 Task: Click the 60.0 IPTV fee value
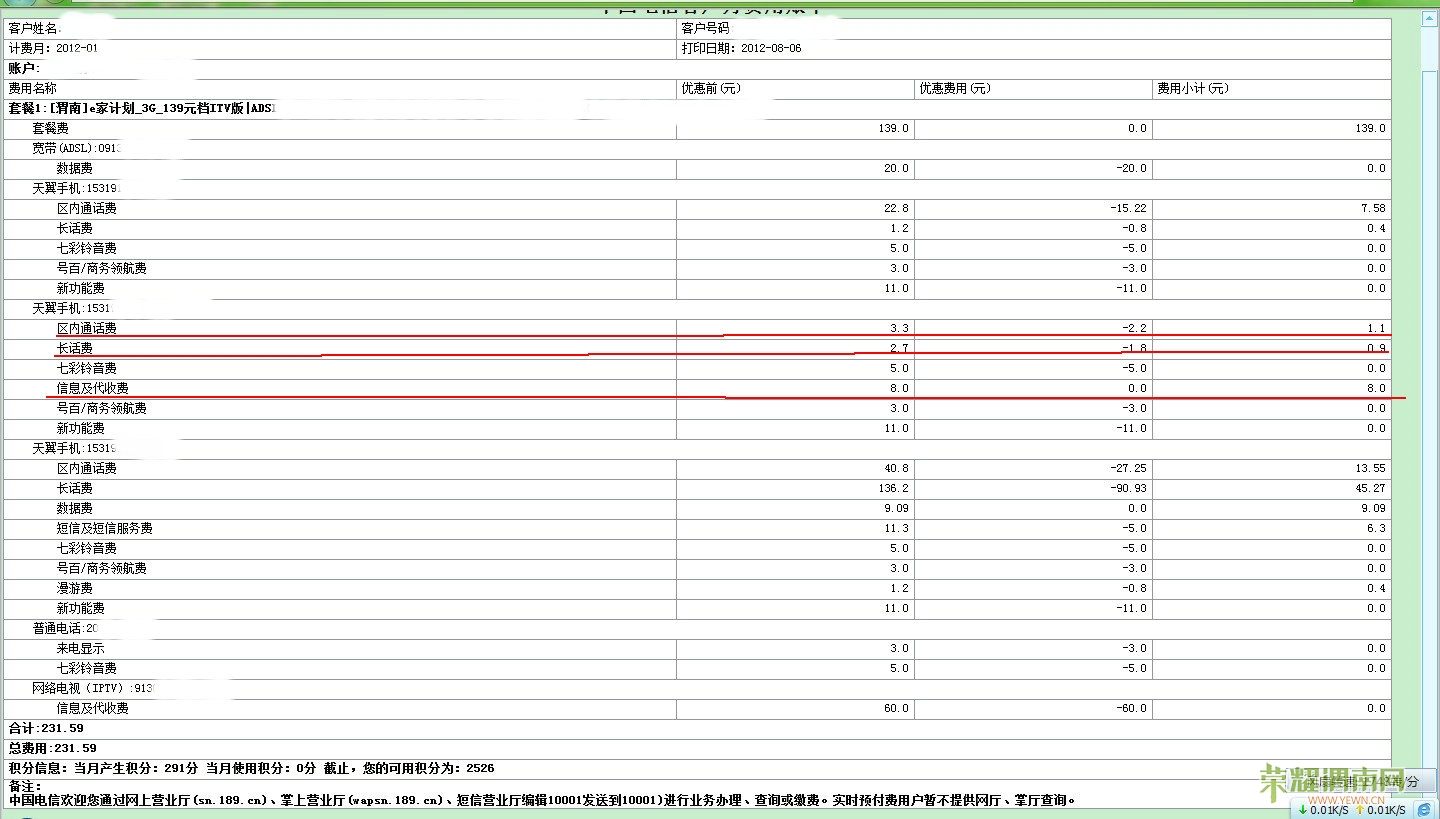pos(897,708)
